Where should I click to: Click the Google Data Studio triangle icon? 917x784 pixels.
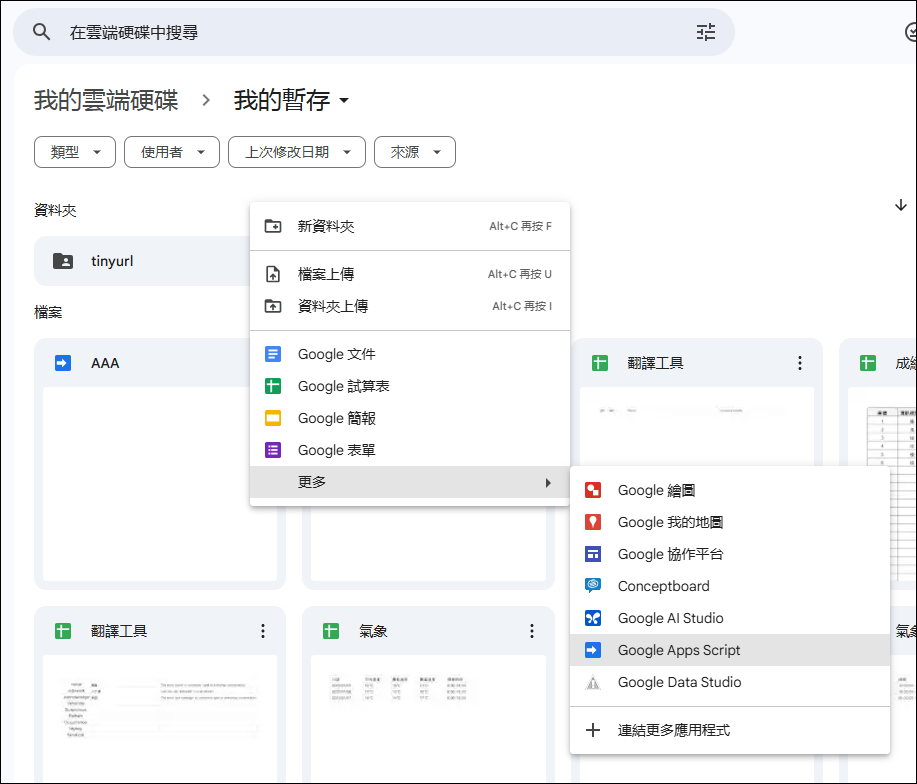[x=593, y=682]
